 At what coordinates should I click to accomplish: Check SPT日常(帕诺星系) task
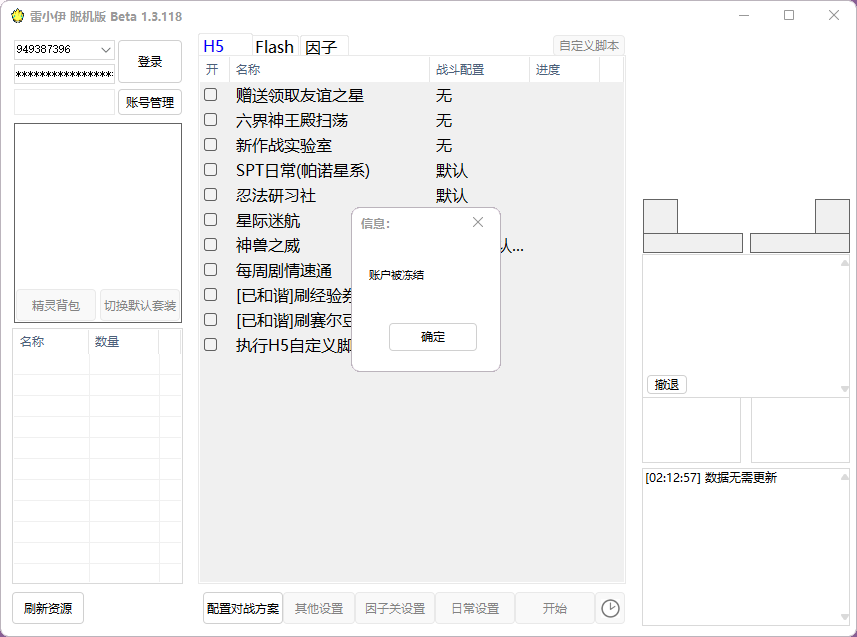click(x=210, y=170)
